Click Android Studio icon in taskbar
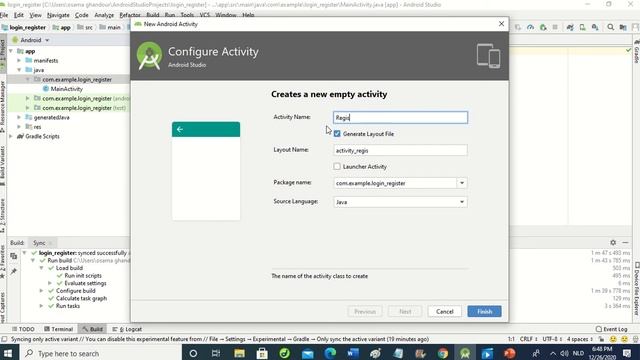The width and height of the screenshot is (640, 360). [465, 353]
